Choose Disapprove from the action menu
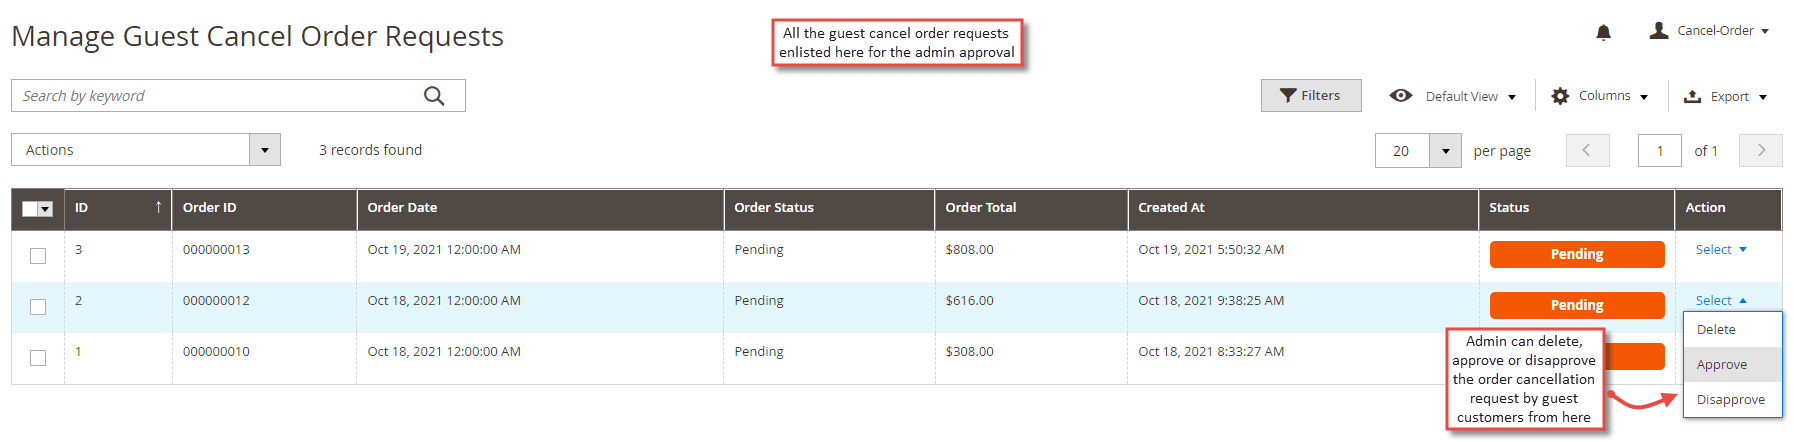This screenshot has width=1794, height=442. click(x=1732, y=399)
